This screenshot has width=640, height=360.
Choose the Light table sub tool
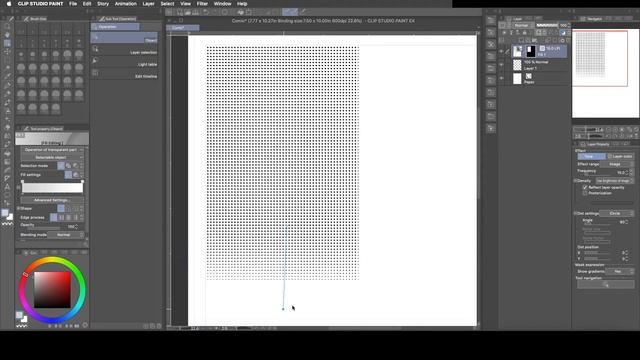pos(124,62)
